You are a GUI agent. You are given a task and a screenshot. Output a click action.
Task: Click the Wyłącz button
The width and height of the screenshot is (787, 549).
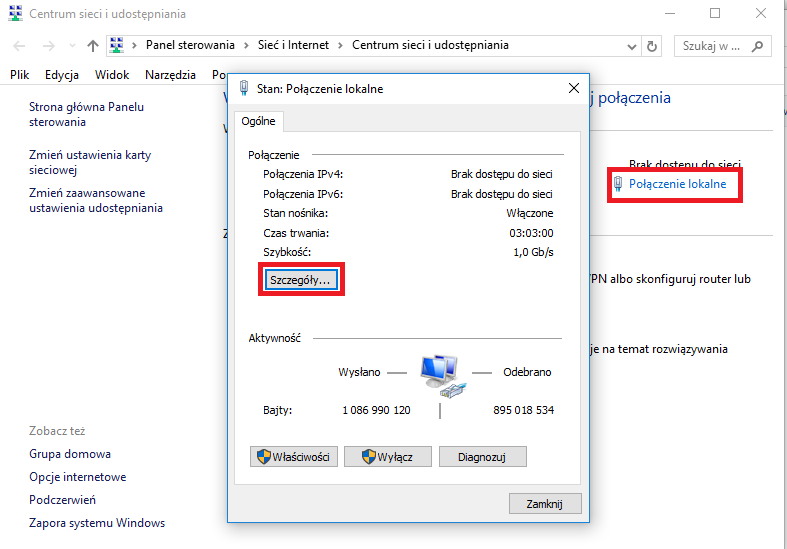pos(387,457)
